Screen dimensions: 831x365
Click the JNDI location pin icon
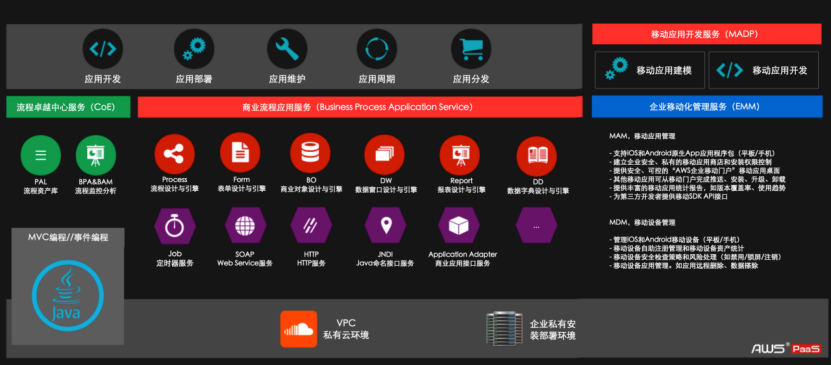(385, 225)
